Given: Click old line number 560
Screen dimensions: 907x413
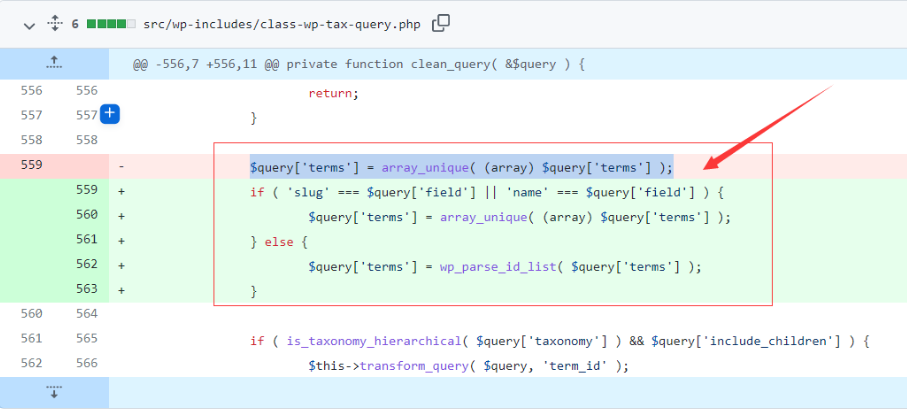Looking at the screenshot, I should click(x=31, y=314).
